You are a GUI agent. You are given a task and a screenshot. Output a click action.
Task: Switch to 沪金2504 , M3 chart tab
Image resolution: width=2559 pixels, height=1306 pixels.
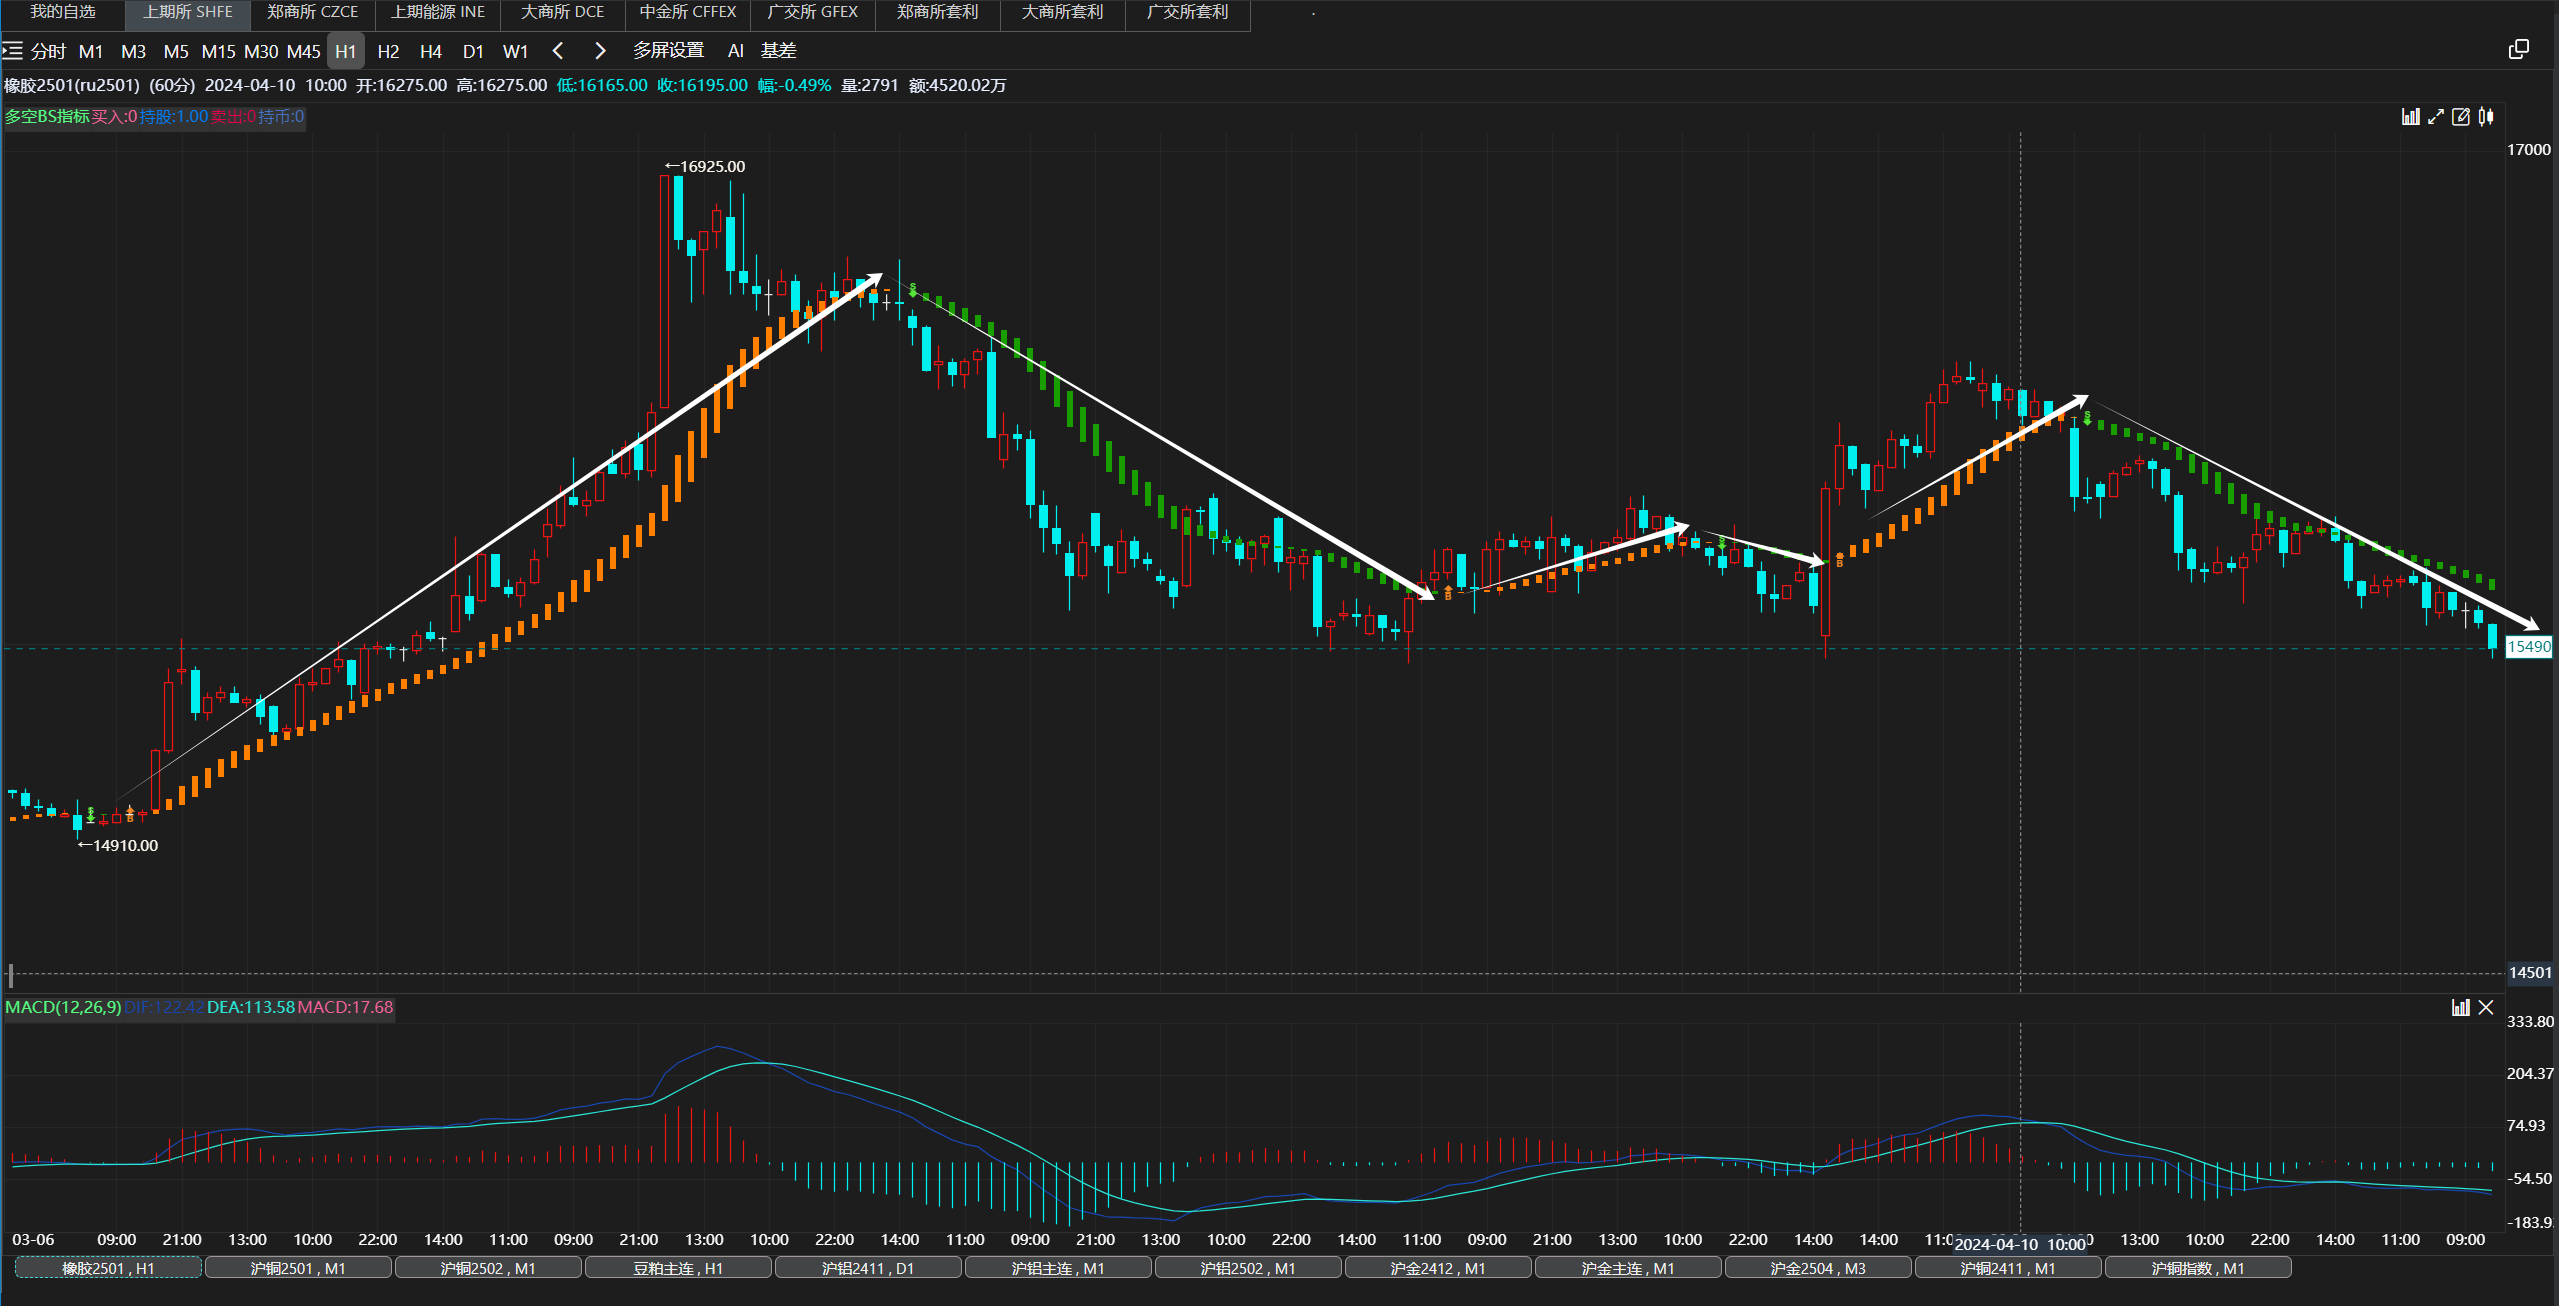pos(1818,1268)
